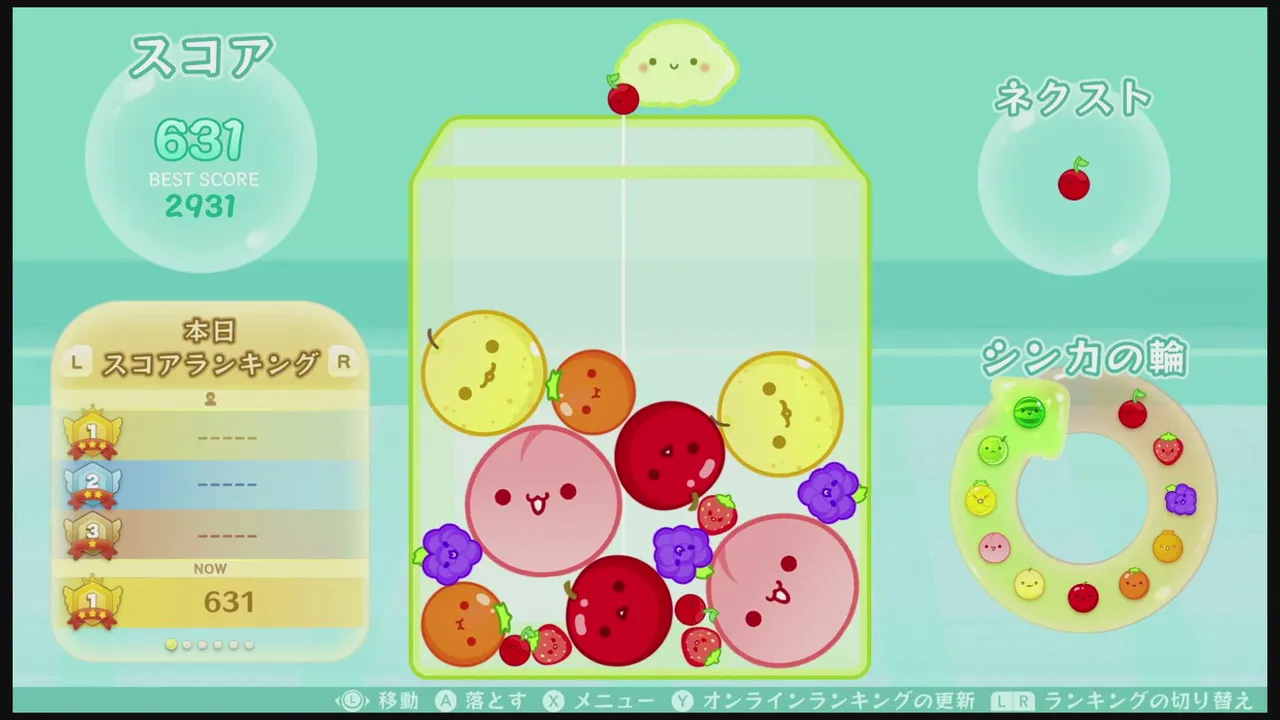
Task: Click the best score value 2931
Action: pos(201,206)
